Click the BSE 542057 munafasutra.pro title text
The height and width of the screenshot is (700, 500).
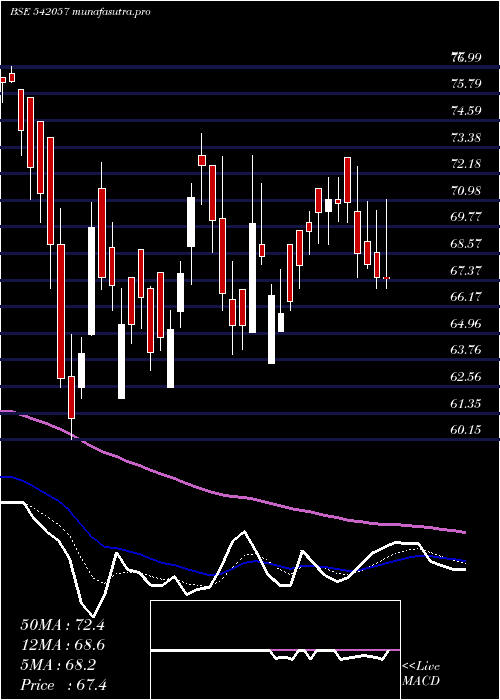pyautogui.click(x=80, y=12)
